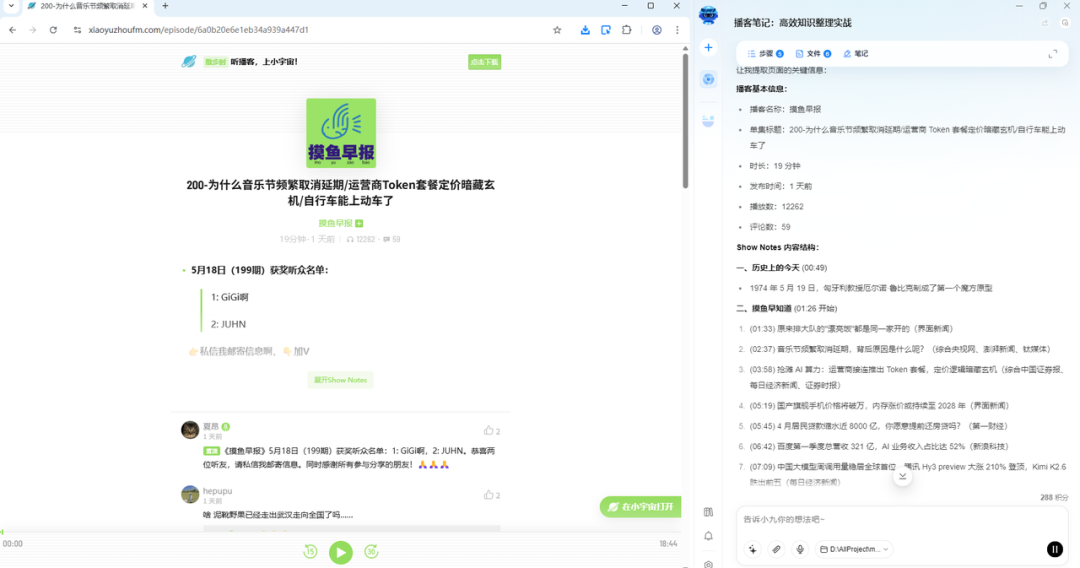Reload the xiaoyuzhoufm page
This screenshot has width=1080, height=568.
[x=53, y=30]
